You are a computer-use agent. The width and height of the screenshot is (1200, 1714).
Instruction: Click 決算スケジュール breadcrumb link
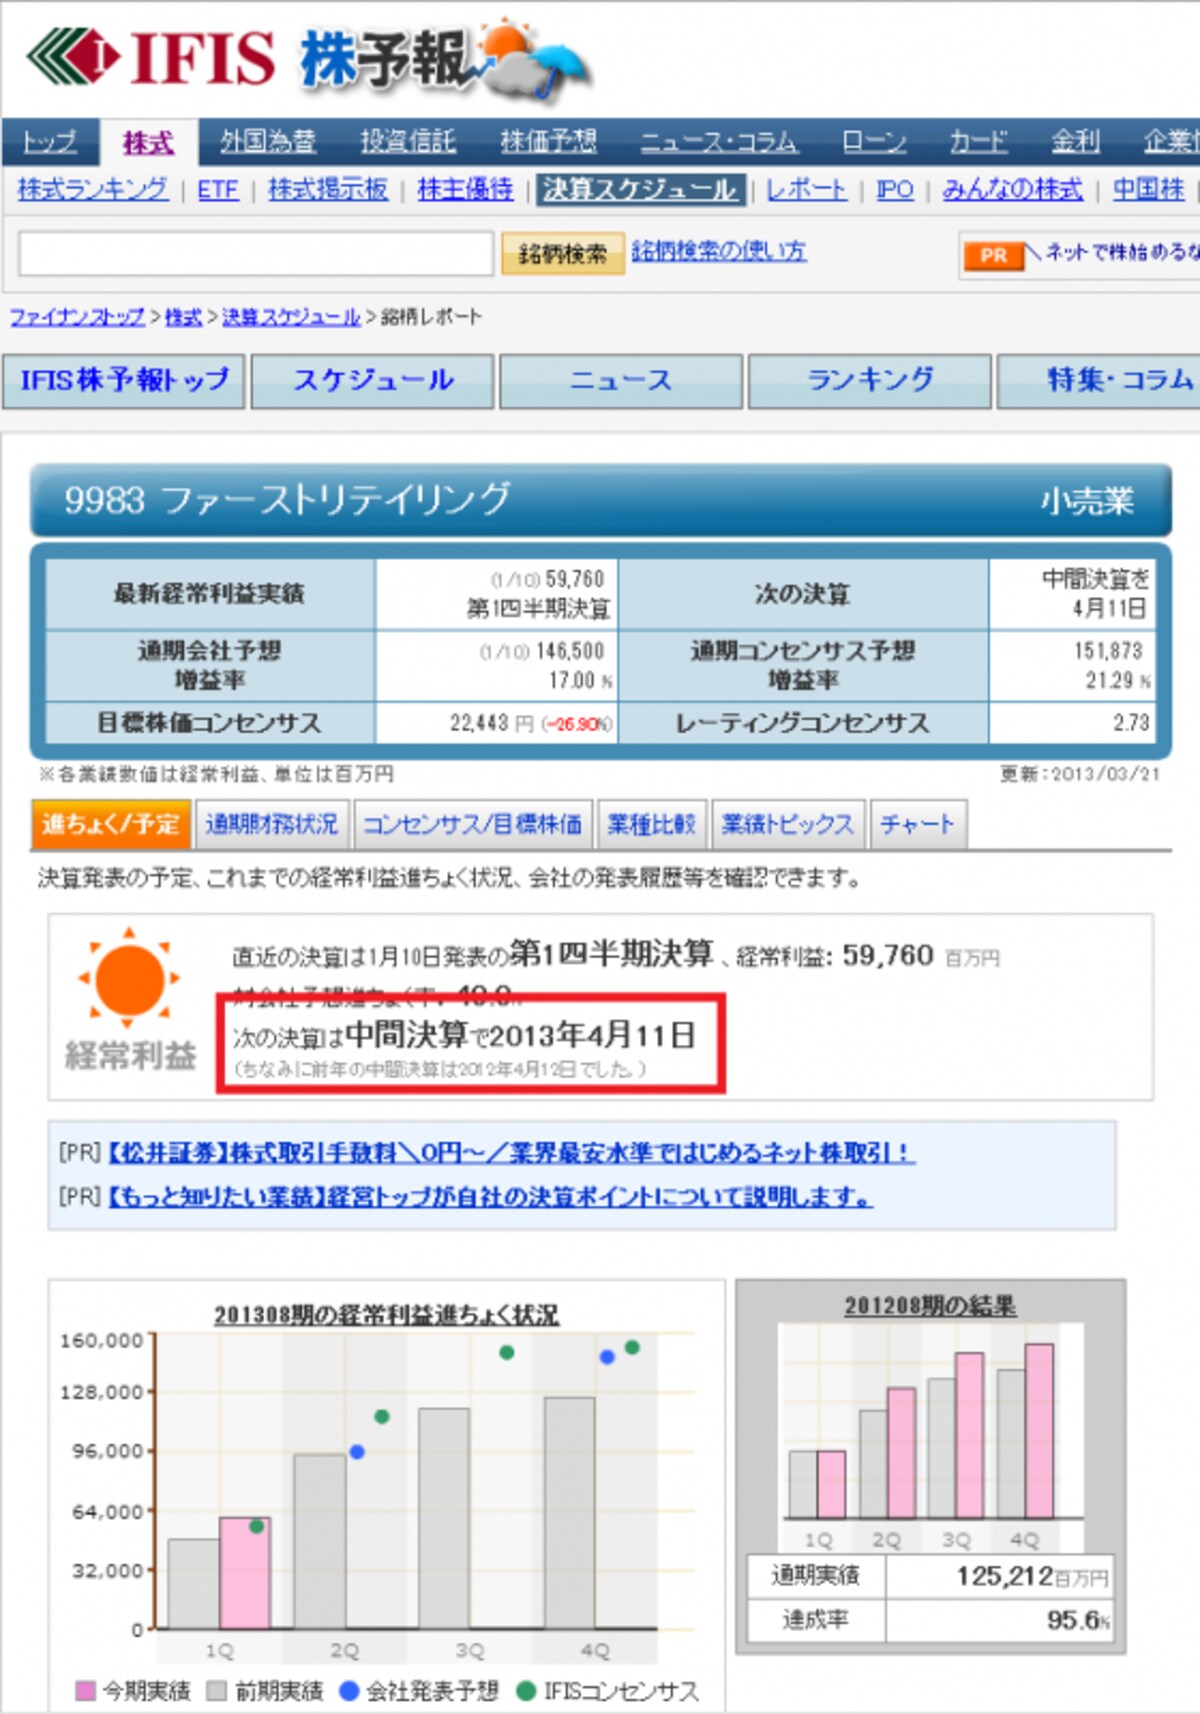point(291,317)
